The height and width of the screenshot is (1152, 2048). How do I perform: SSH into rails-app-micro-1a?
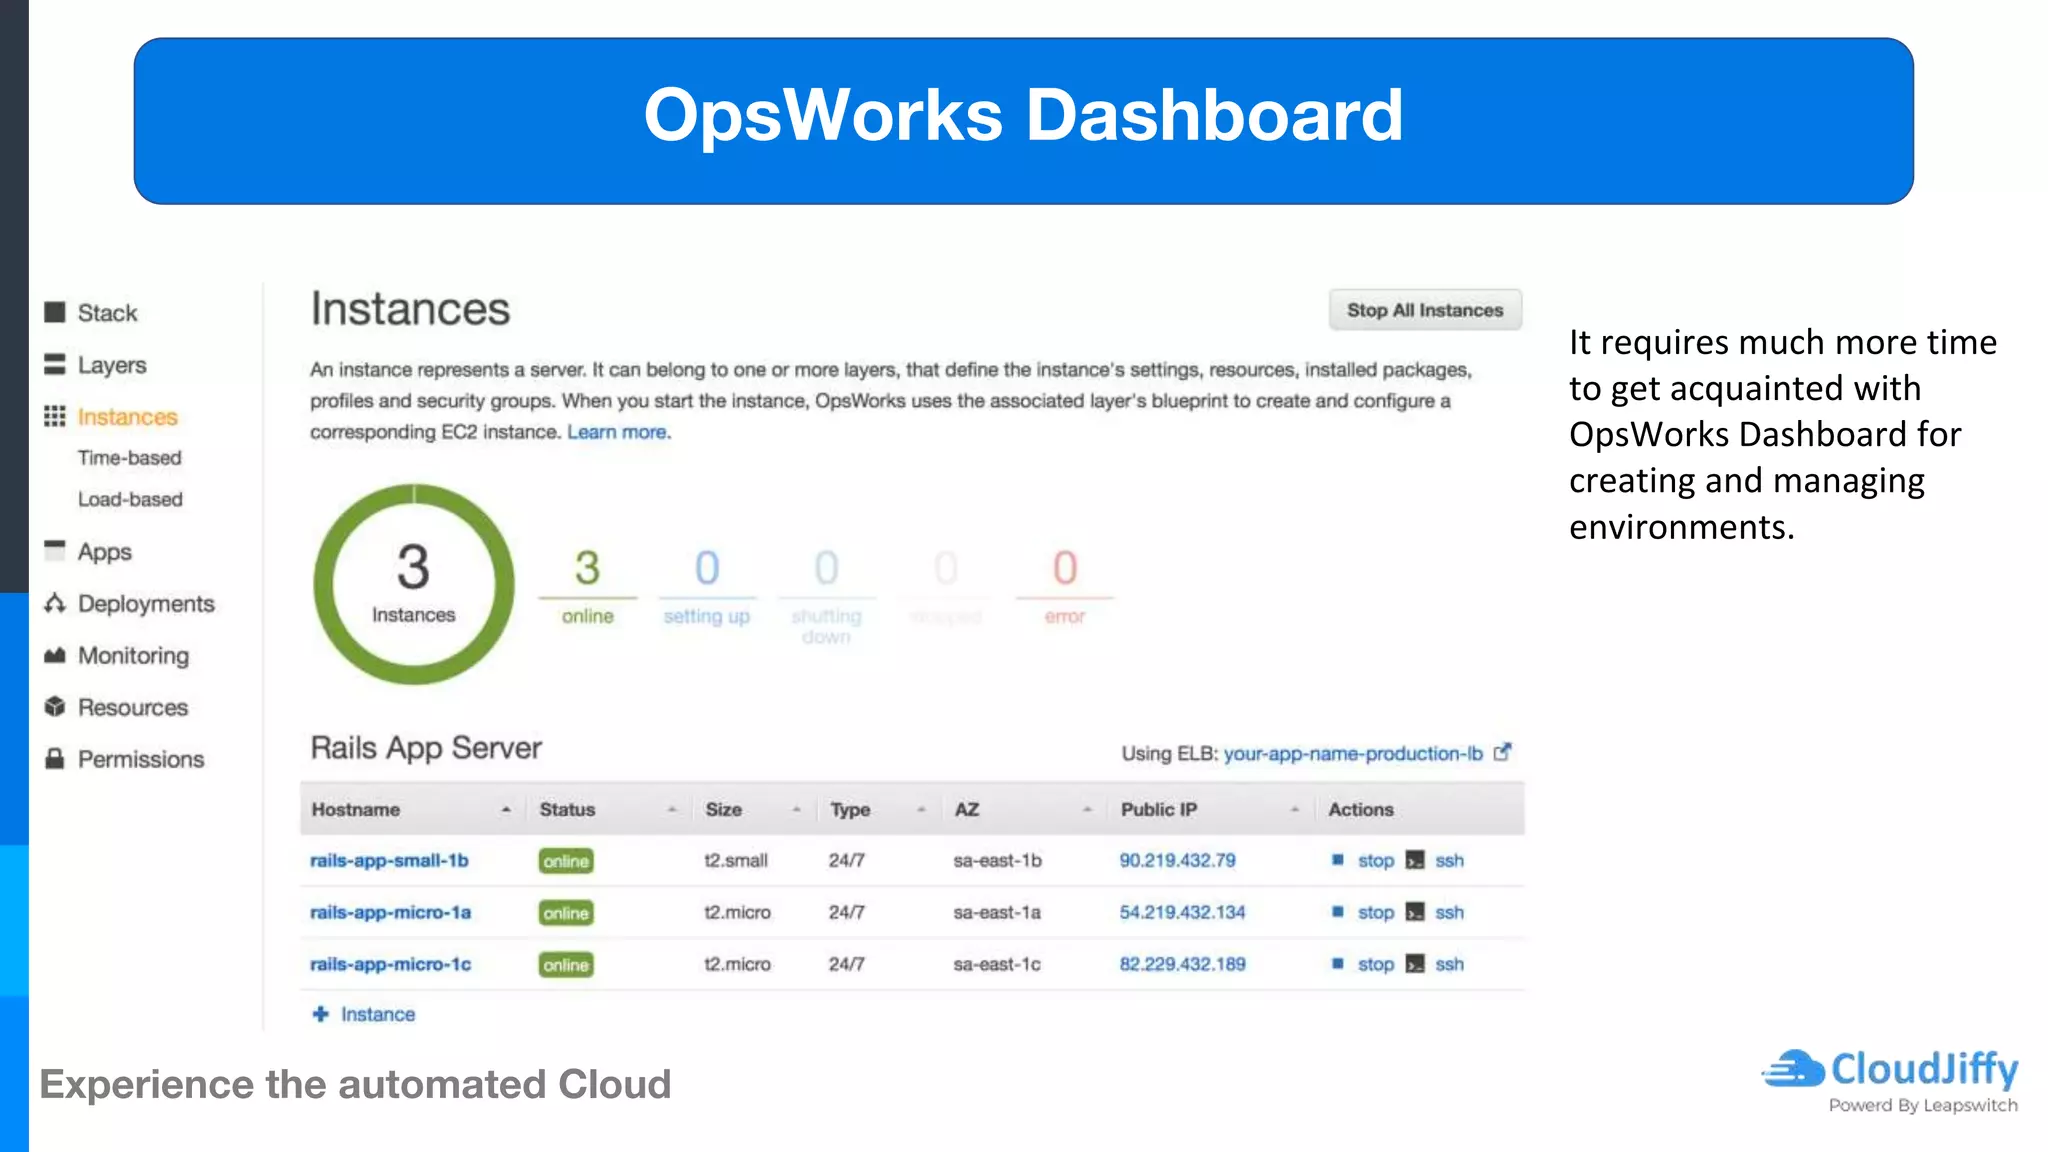coord(1449,913)
